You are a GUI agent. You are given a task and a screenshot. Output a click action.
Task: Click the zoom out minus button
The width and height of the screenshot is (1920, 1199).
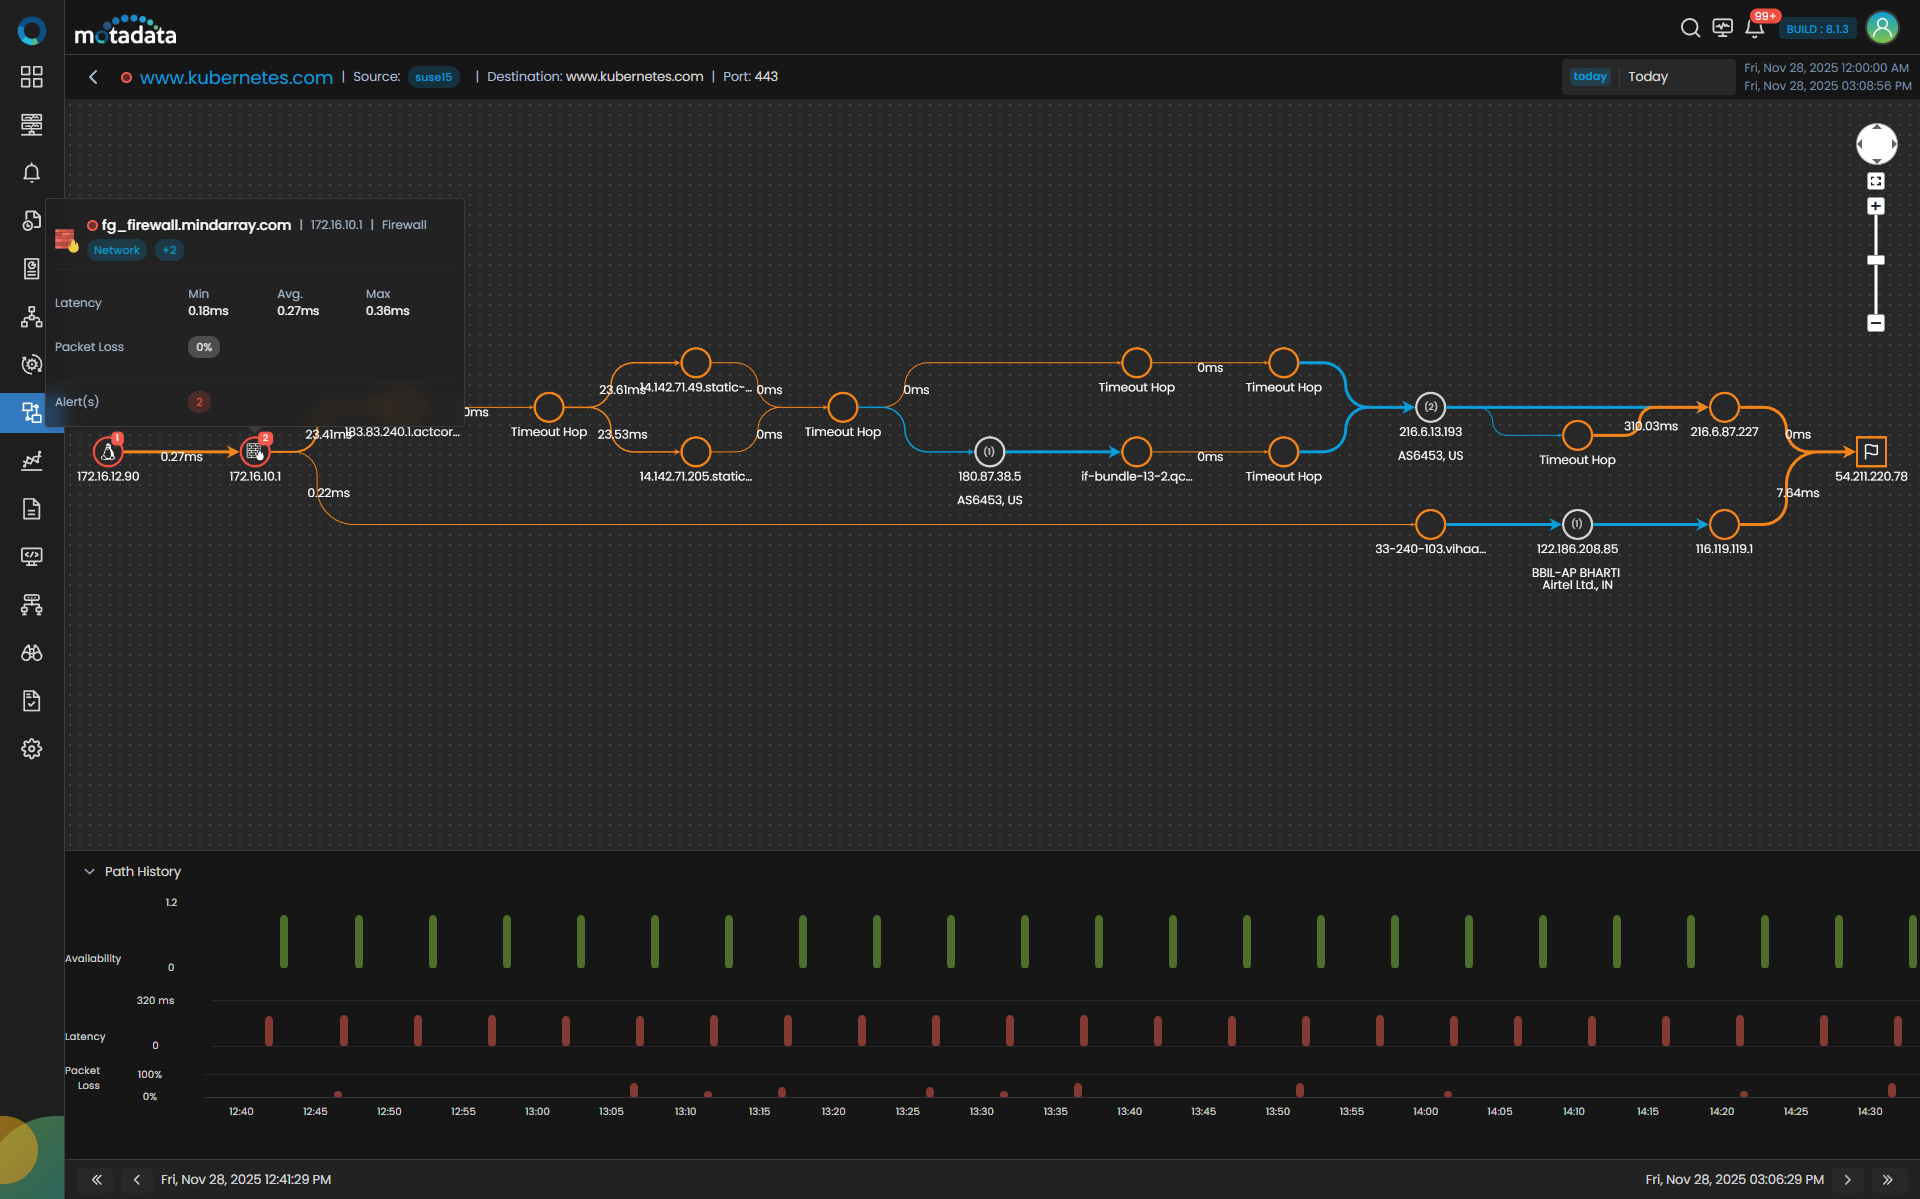pos(1876,323)
